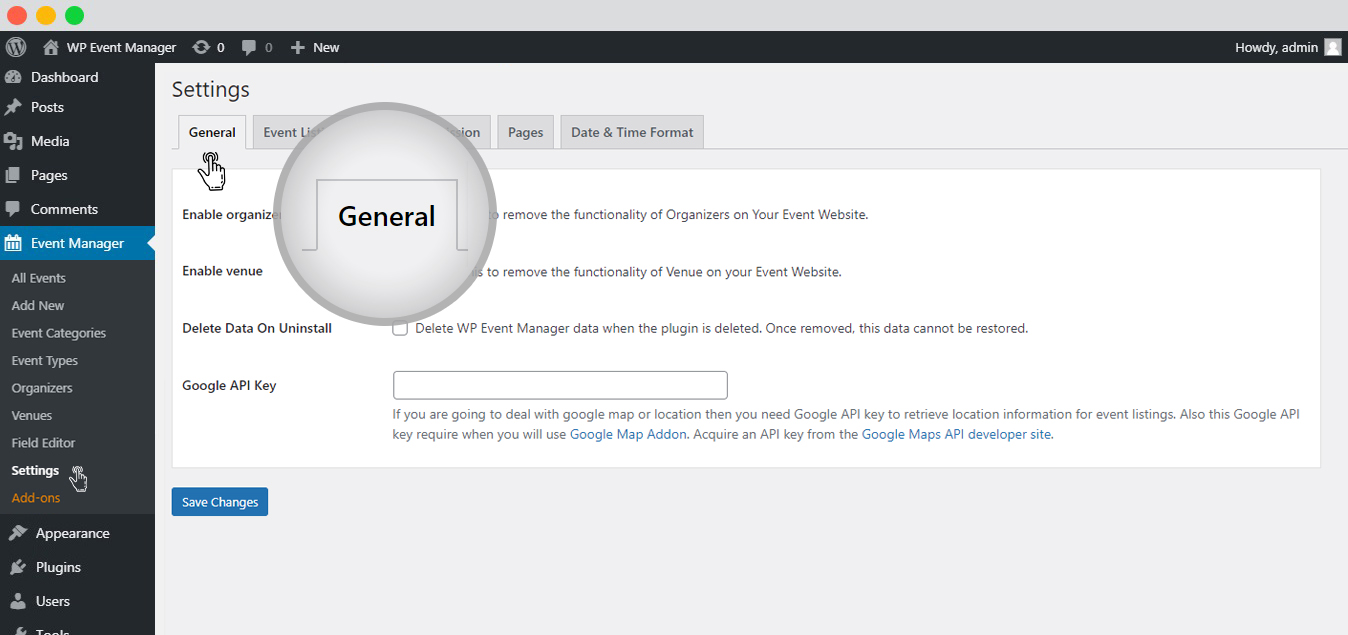The height and width of the screenshot is (635, 1348).
Task: Click the Plugins plug icon
Action: [x=17, y=567]
